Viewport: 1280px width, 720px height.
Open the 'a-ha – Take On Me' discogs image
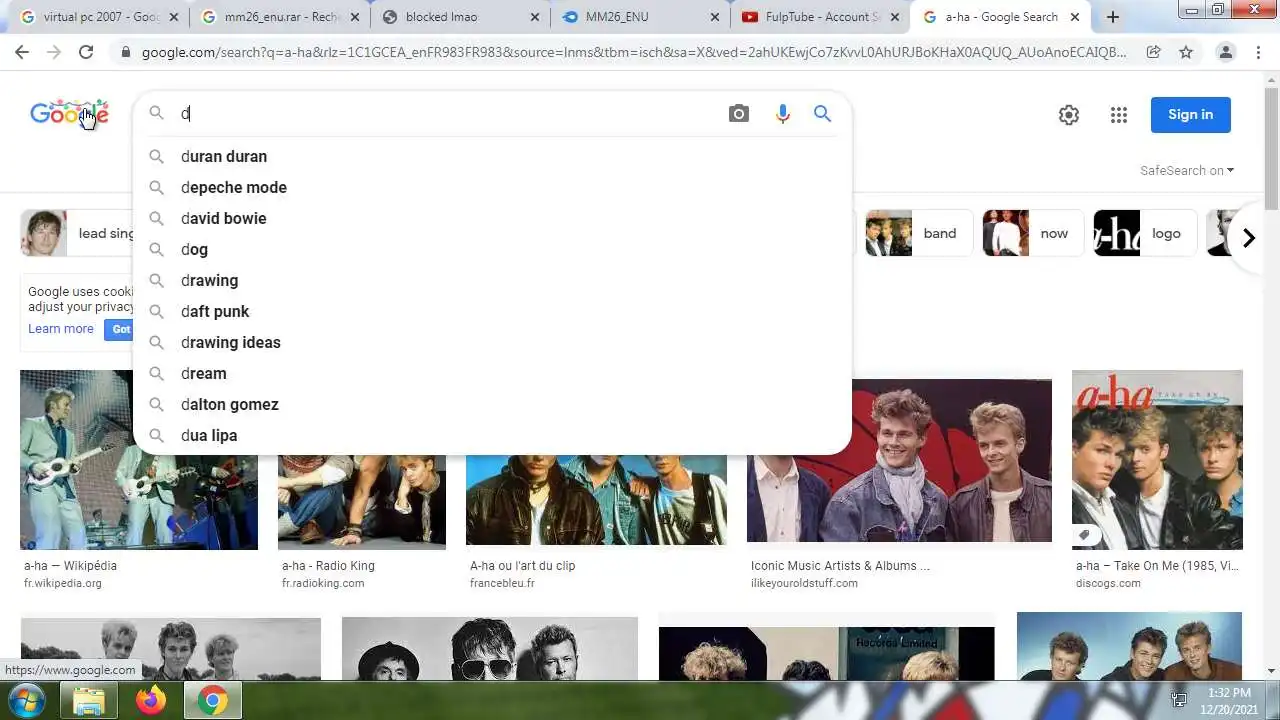[1157, 460]
